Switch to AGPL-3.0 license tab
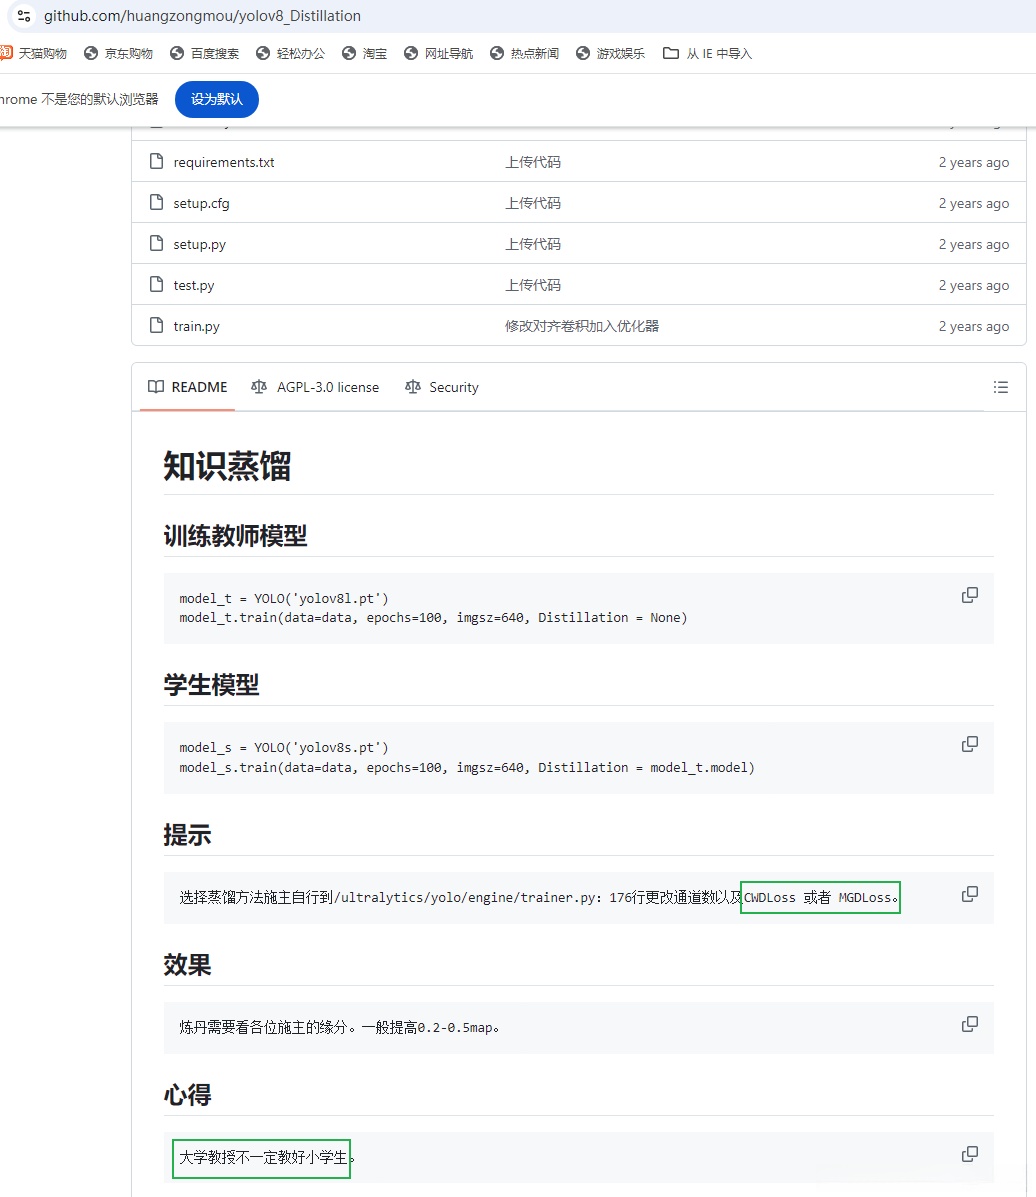 coord(315,387)
